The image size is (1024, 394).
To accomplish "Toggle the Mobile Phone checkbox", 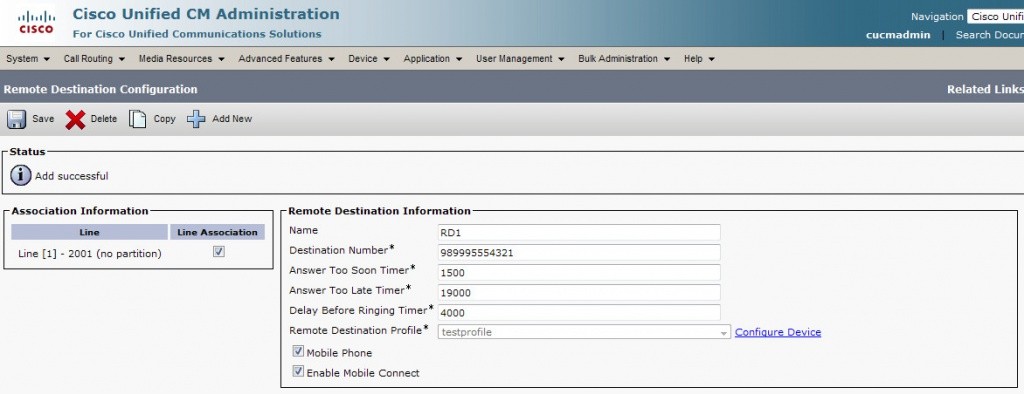I will click(x=298, y=352).
